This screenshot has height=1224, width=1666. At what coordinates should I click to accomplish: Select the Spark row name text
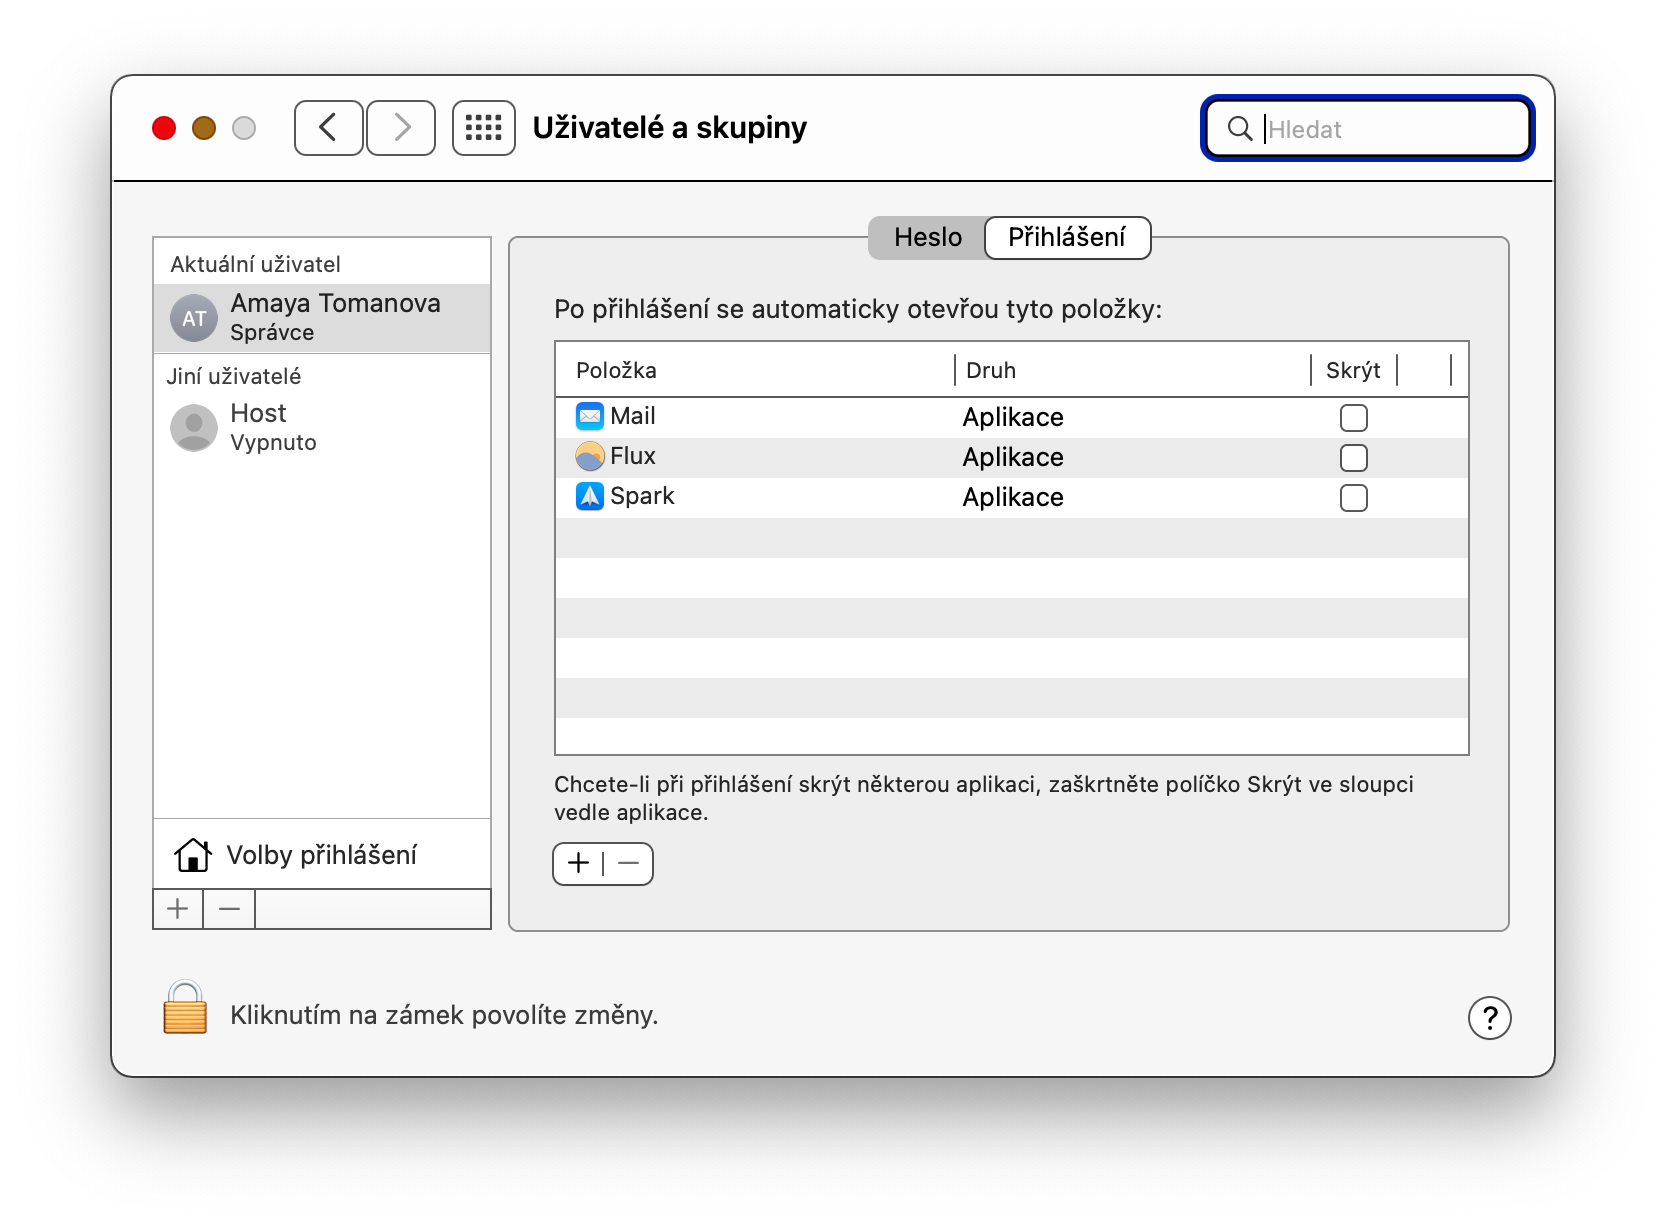(642, 496)
